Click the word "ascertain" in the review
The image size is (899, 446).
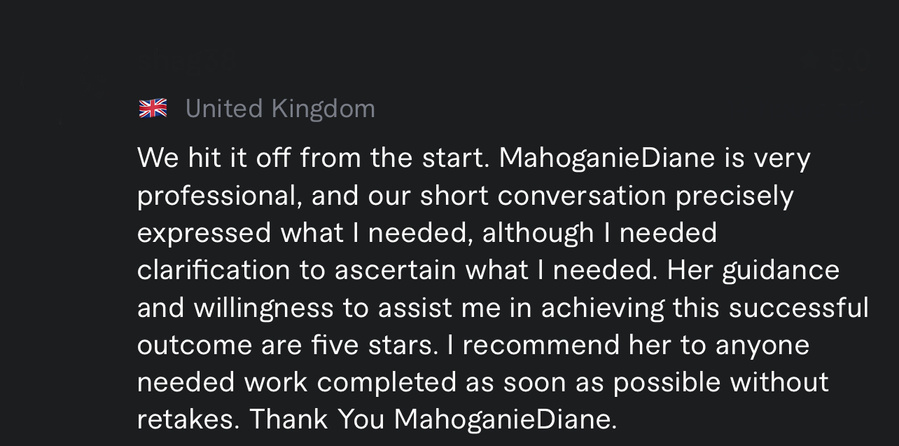(396, 270)
